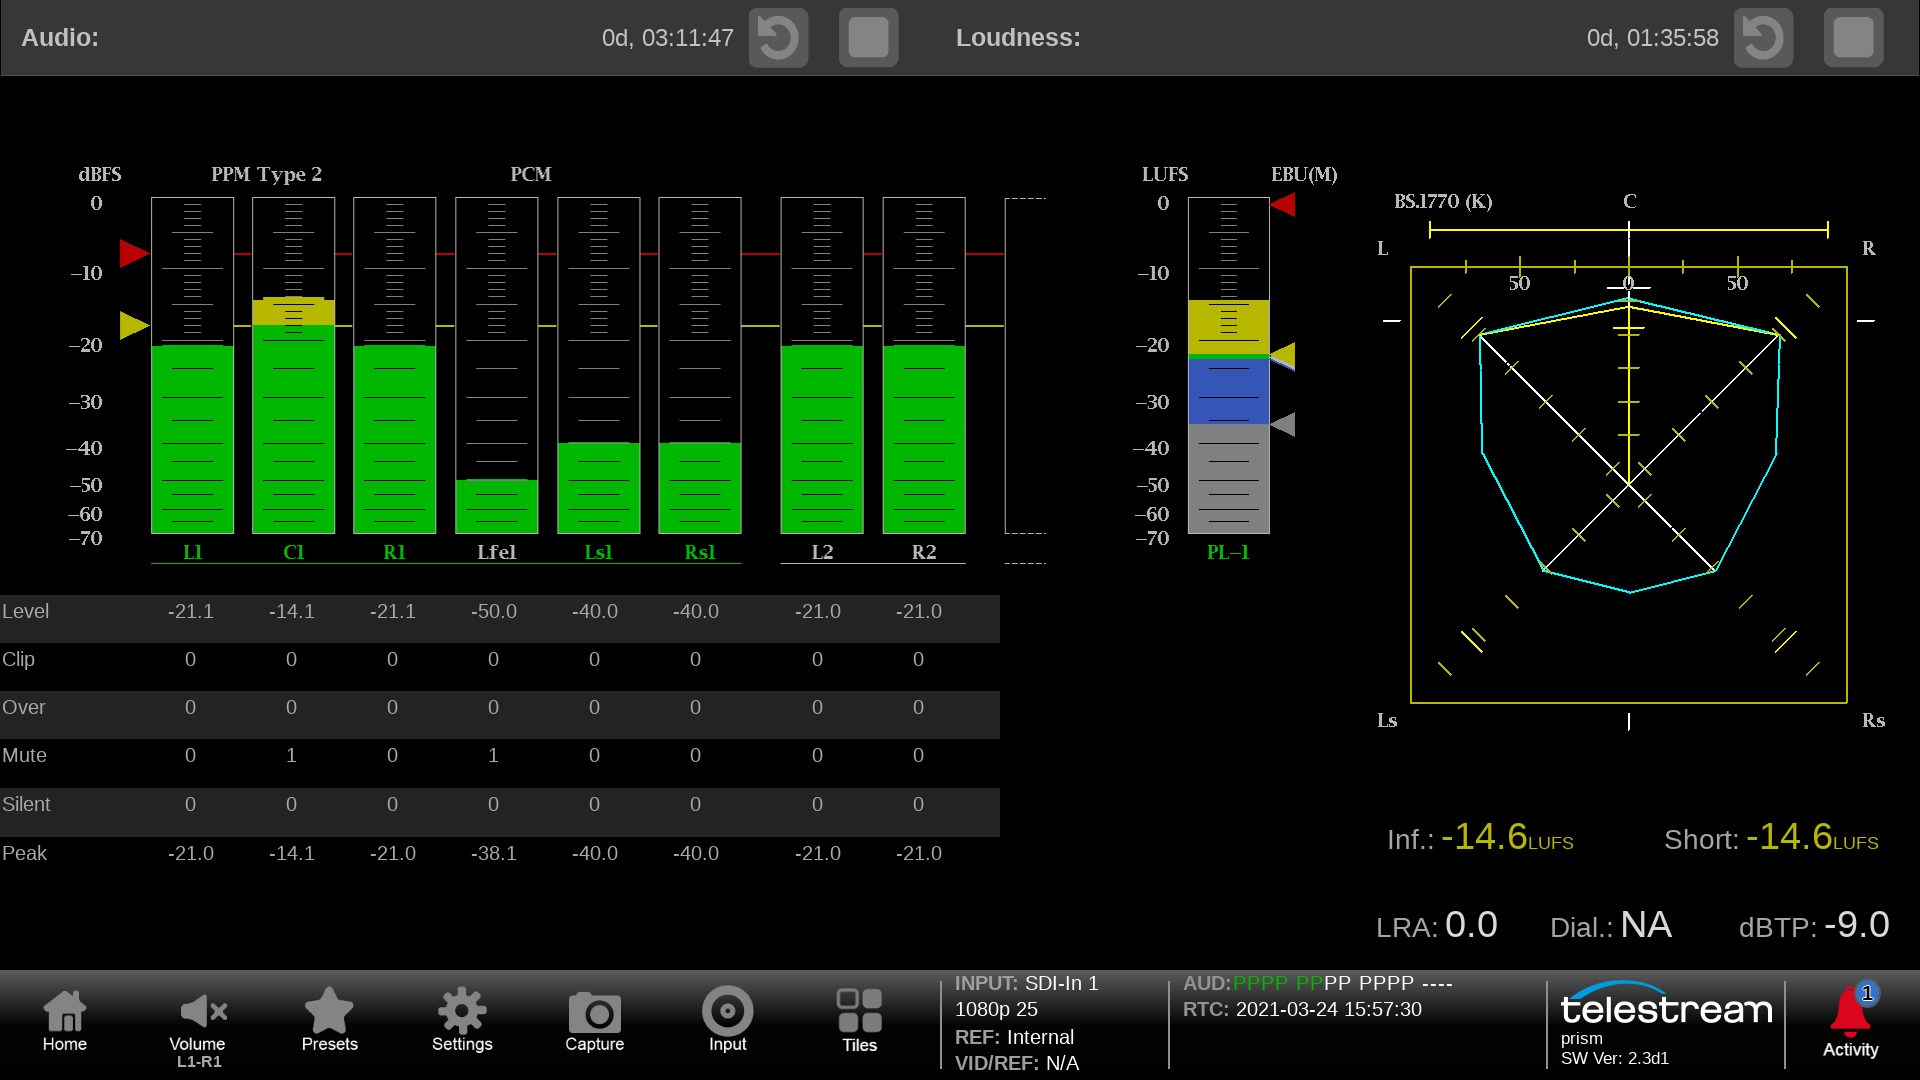Click the Audio timer 0d, 03:11:47

668,38
